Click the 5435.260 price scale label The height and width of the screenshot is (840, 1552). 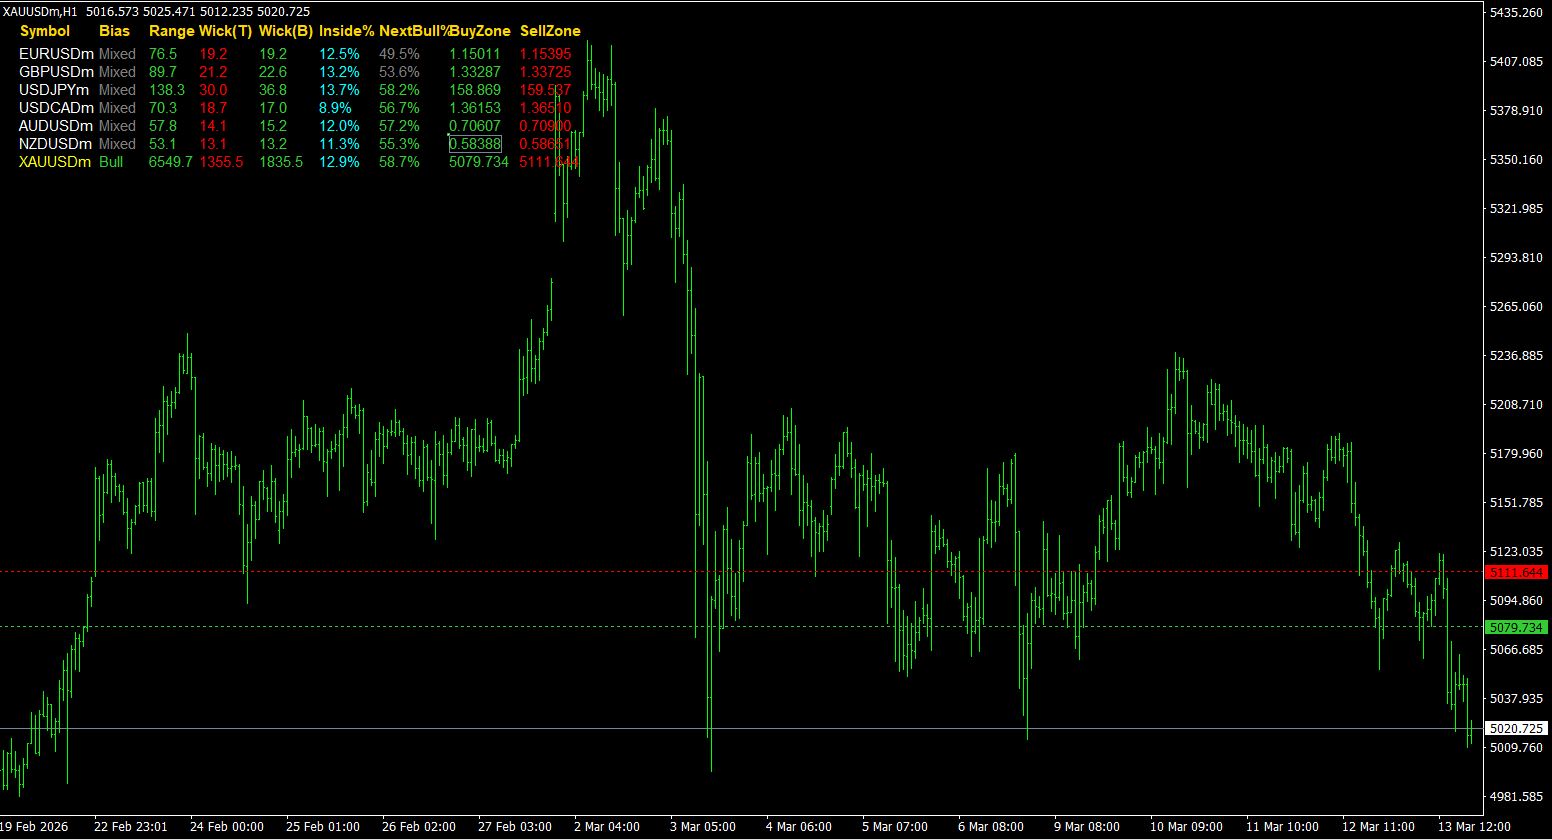click(x=1515, y=13)
